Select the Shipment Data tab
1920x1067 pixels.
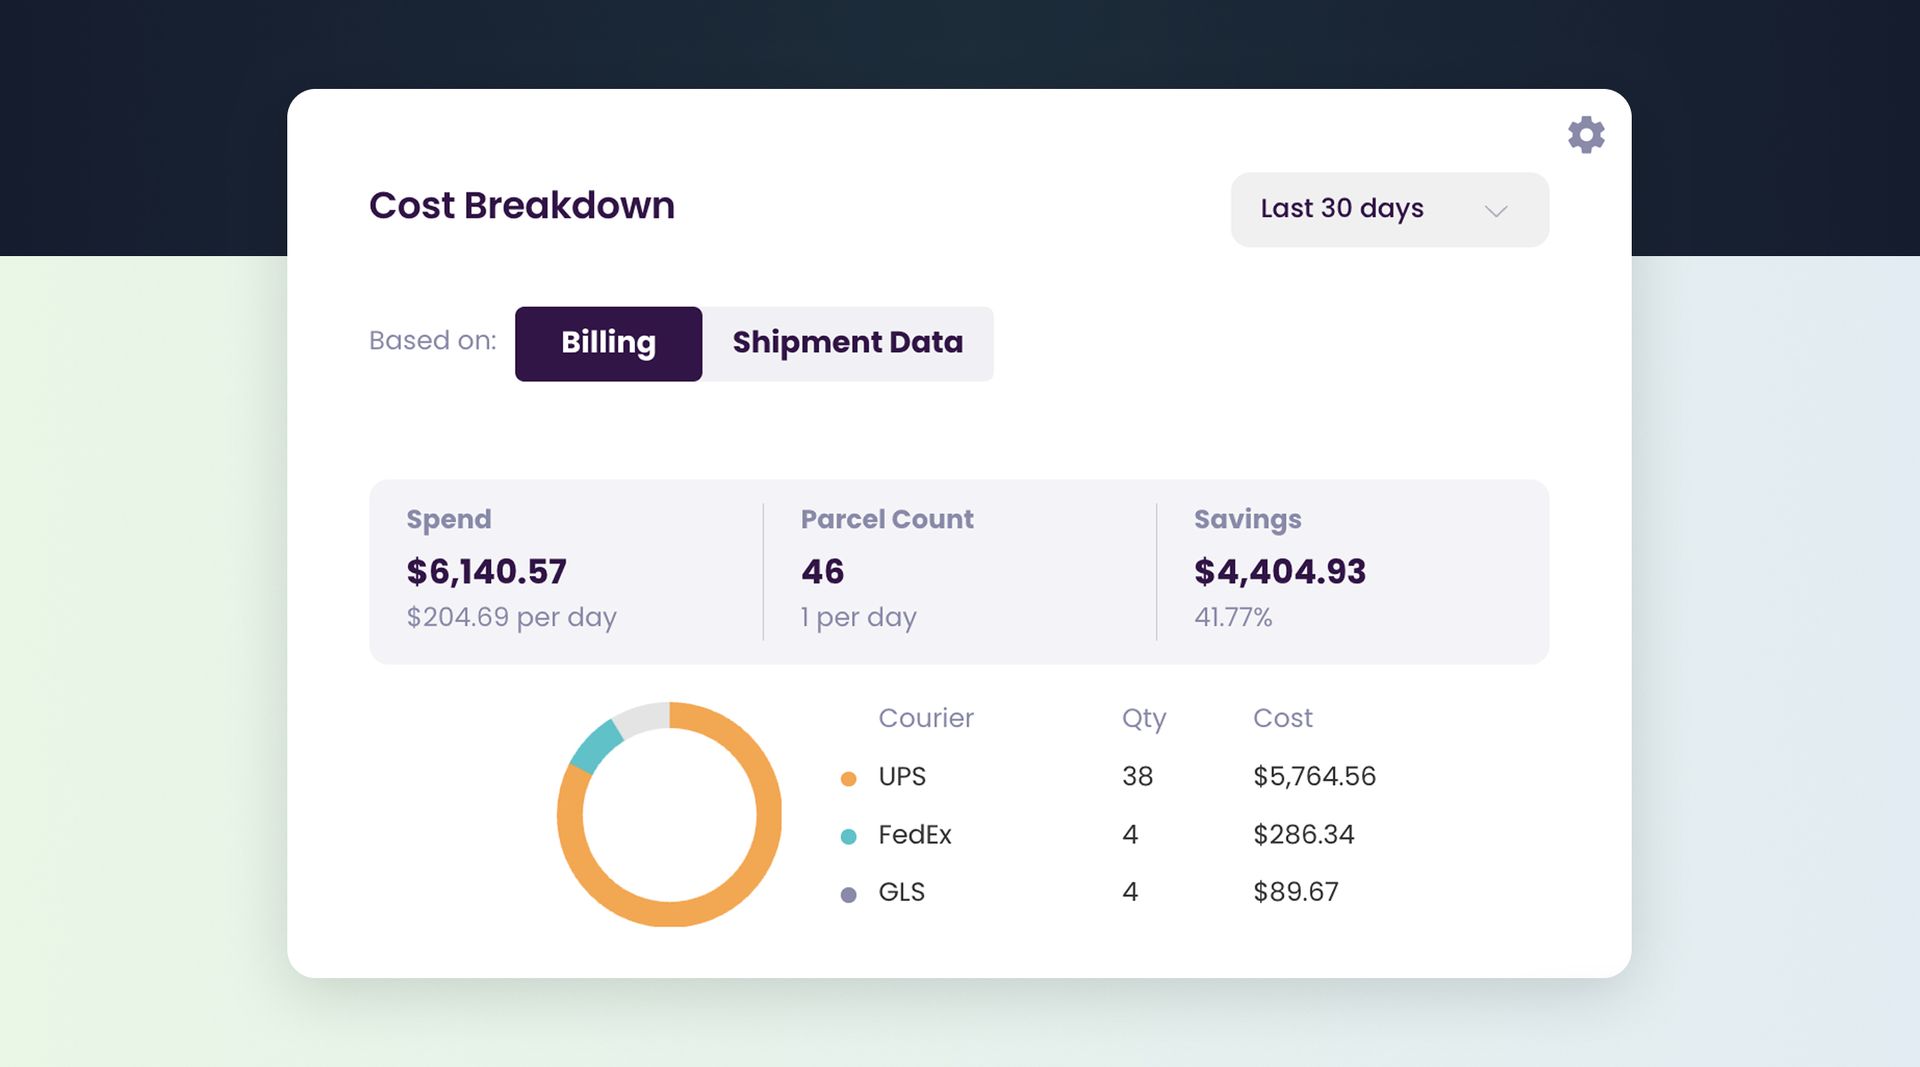[847, 343]
